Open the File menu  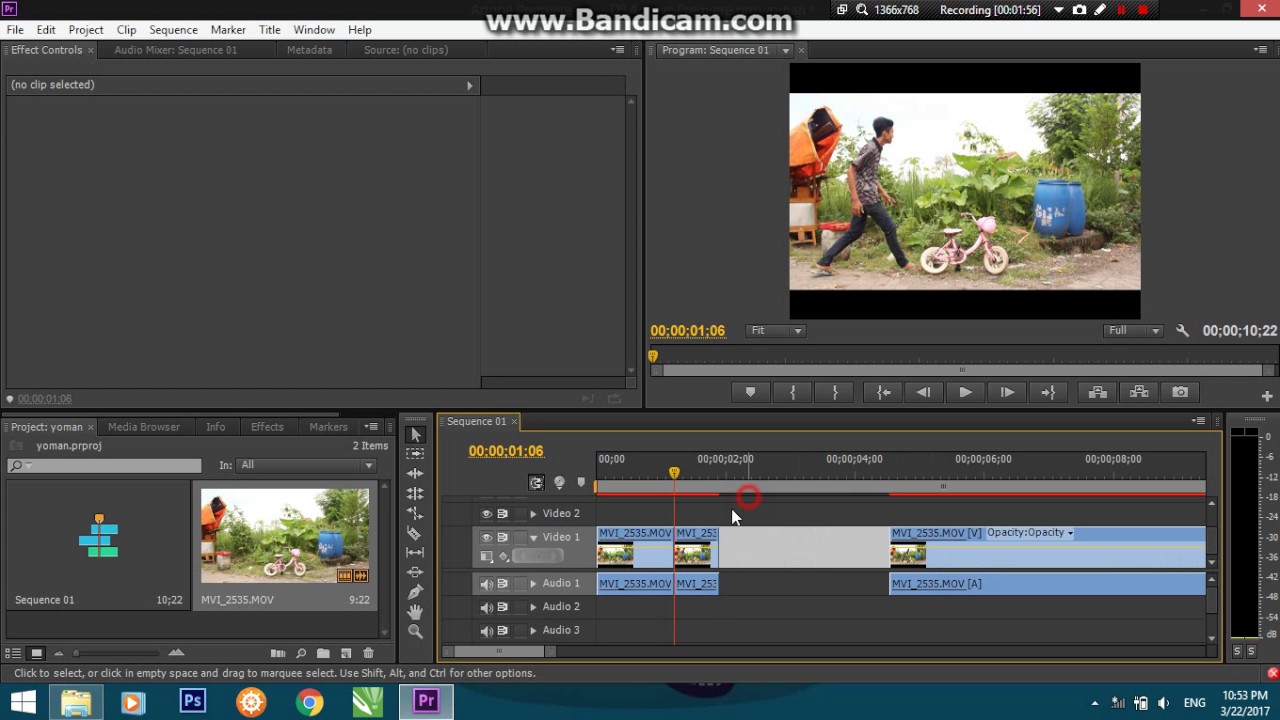point(15,30)
